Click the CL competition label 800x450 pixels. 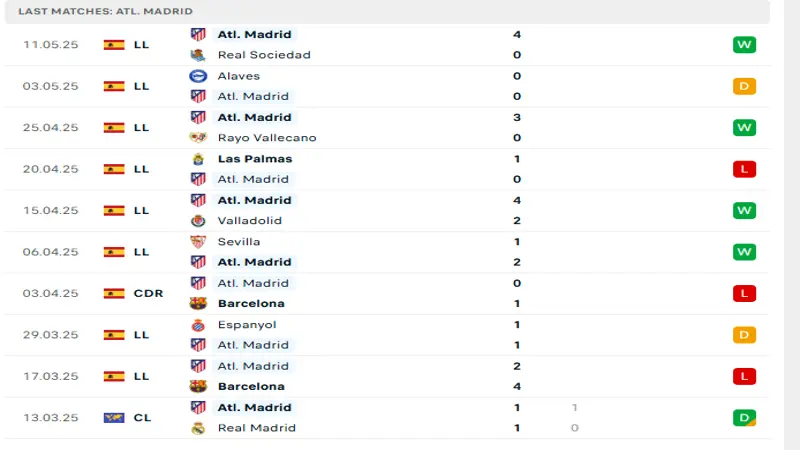coord(142,417)
